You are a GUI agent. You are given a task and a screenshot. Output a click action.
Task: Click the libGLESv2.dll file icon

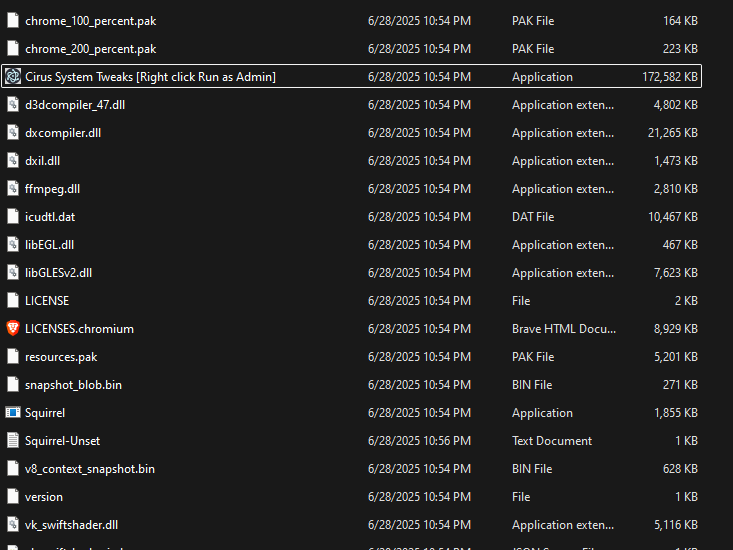13,273
